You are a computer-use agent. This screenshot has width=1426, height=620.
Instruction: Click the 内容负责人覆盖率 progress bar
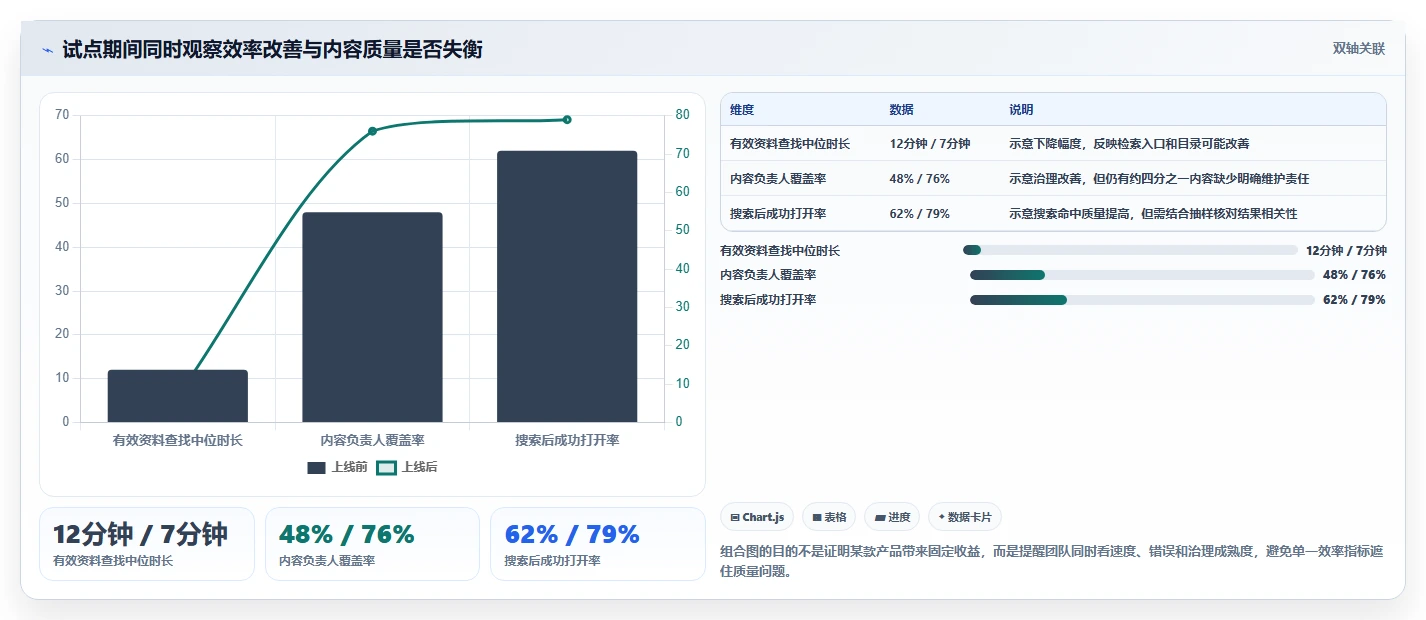(1142, 275)
